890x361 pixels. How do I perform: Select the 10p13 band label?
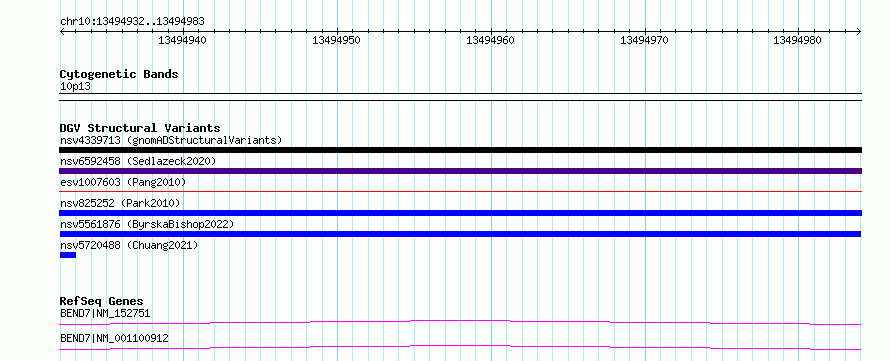(x=75, y=87)
